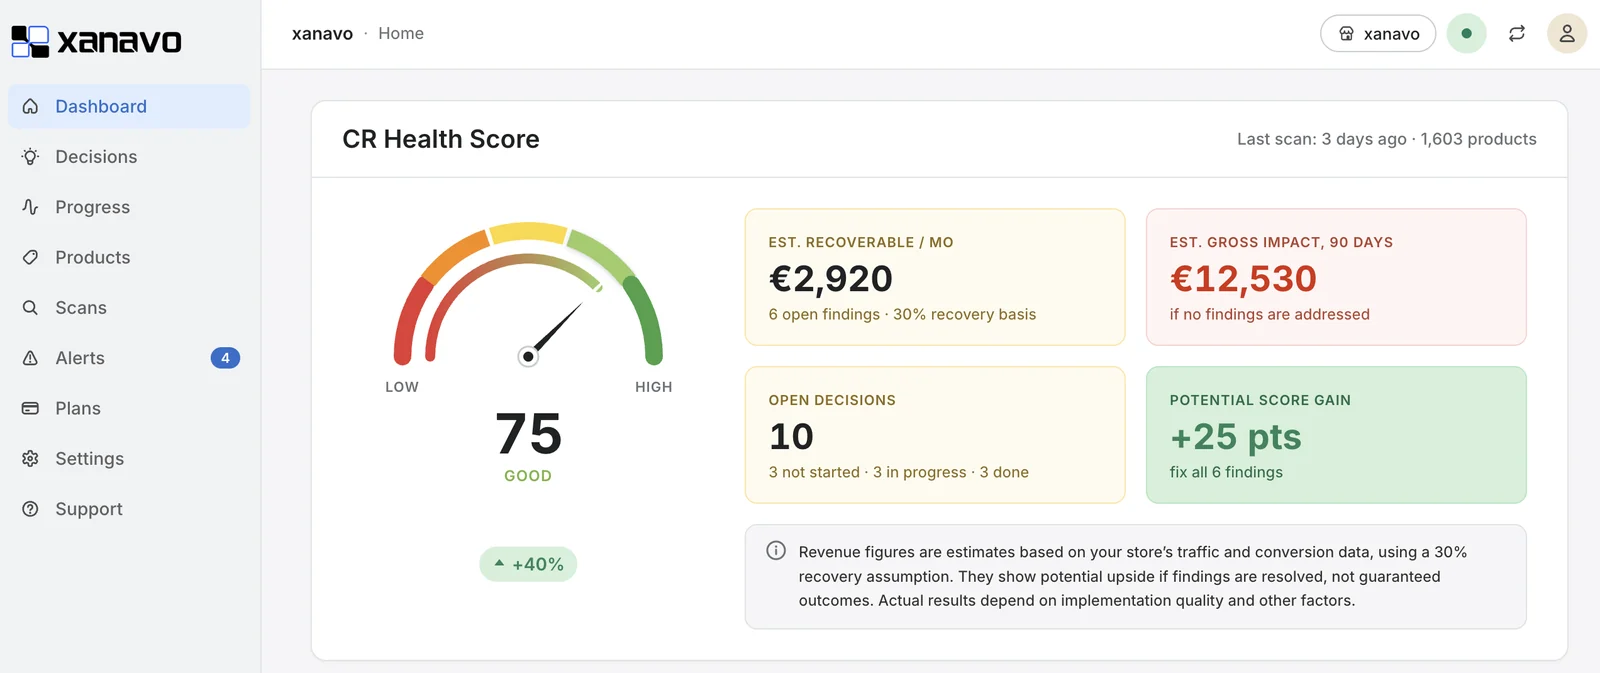
Task: Click the Home breadcrumb
Action: (401, 34)
